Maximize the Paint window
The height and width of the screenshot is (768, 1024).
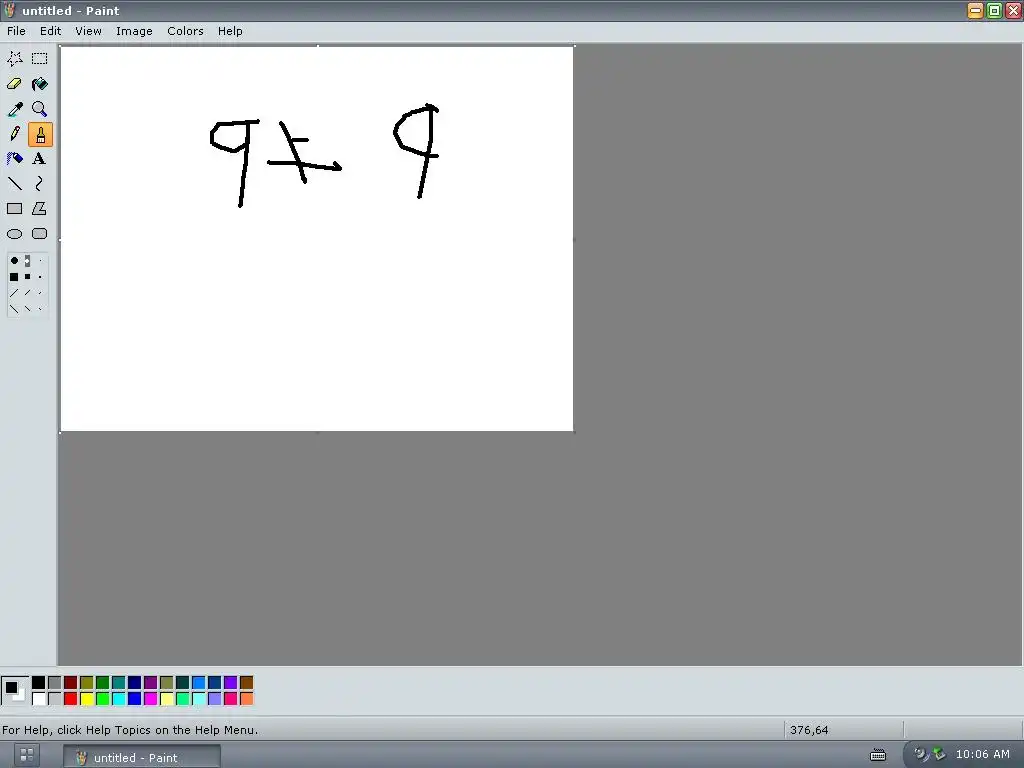(x=994, y=10)
